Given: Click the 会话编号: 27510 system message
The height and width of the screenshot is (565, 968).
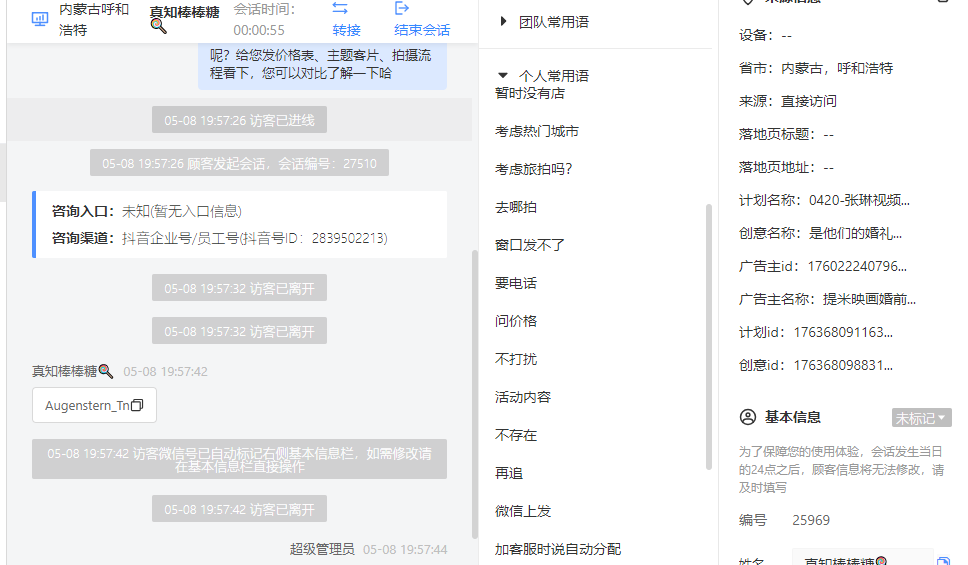Looking at the screenshot, I should point(240,163).
